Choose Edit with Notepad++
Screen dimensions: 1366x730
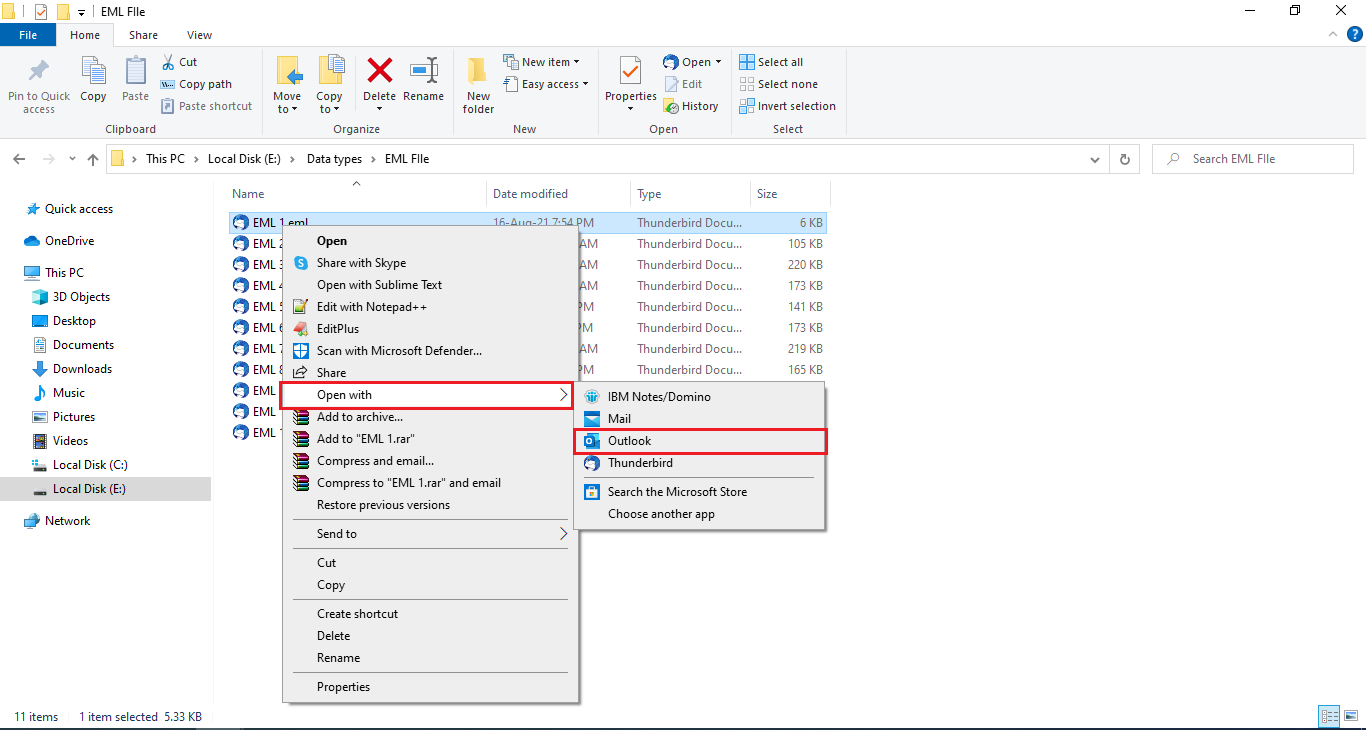pos(431,307)
